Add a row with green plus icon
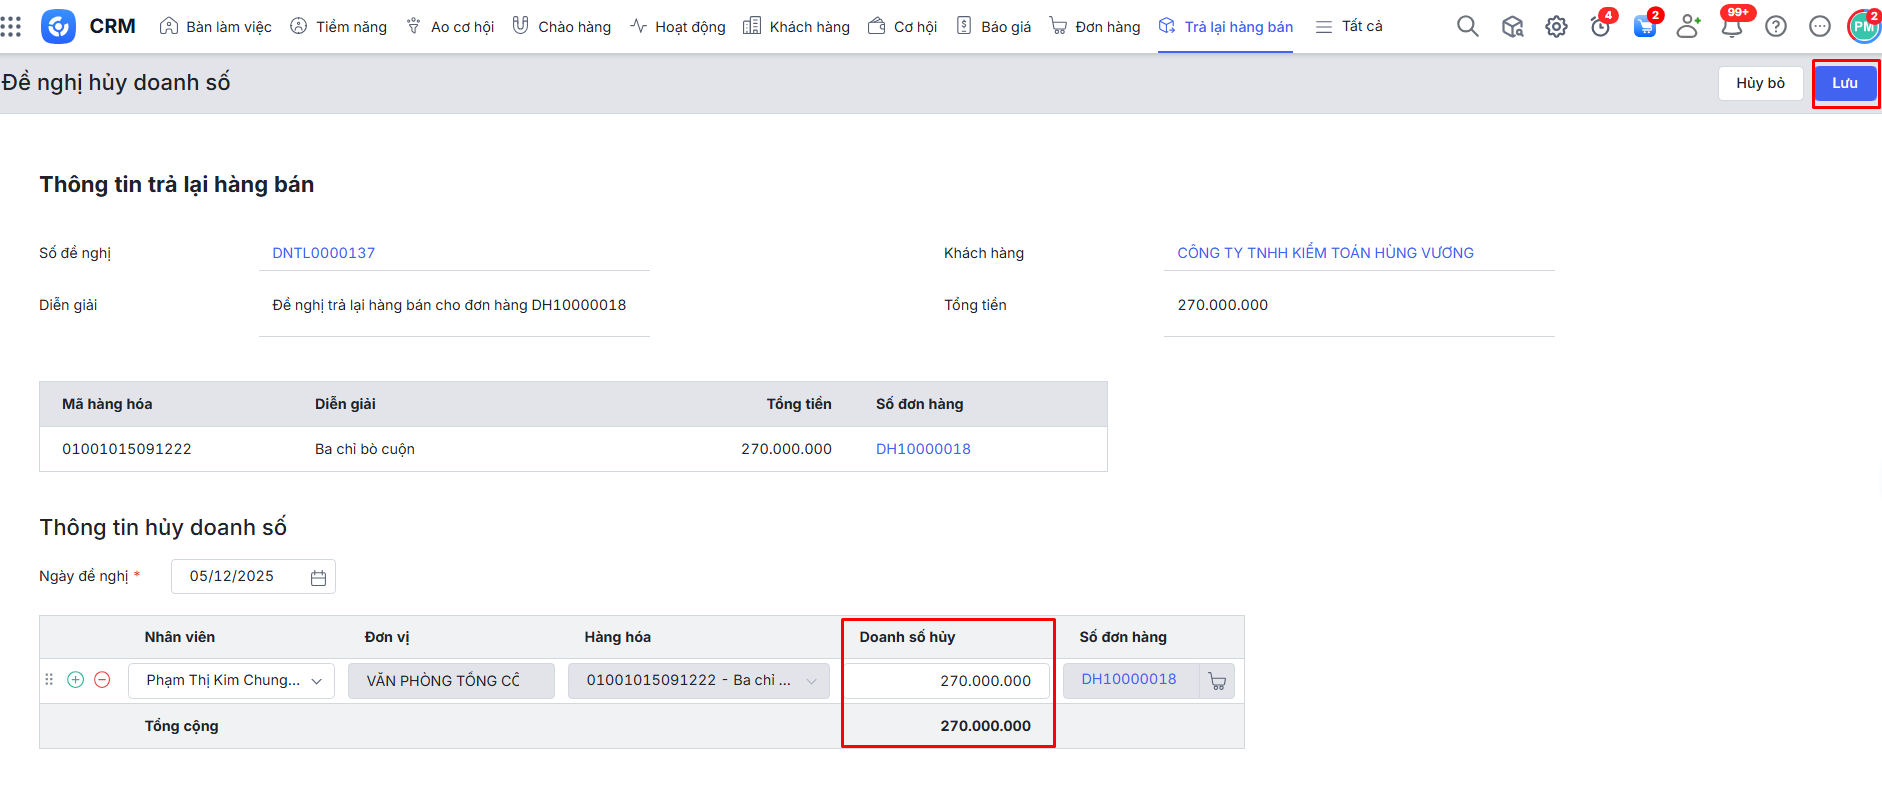The height and width of the screenshot is (796, 1882). (x=75, y=680)
